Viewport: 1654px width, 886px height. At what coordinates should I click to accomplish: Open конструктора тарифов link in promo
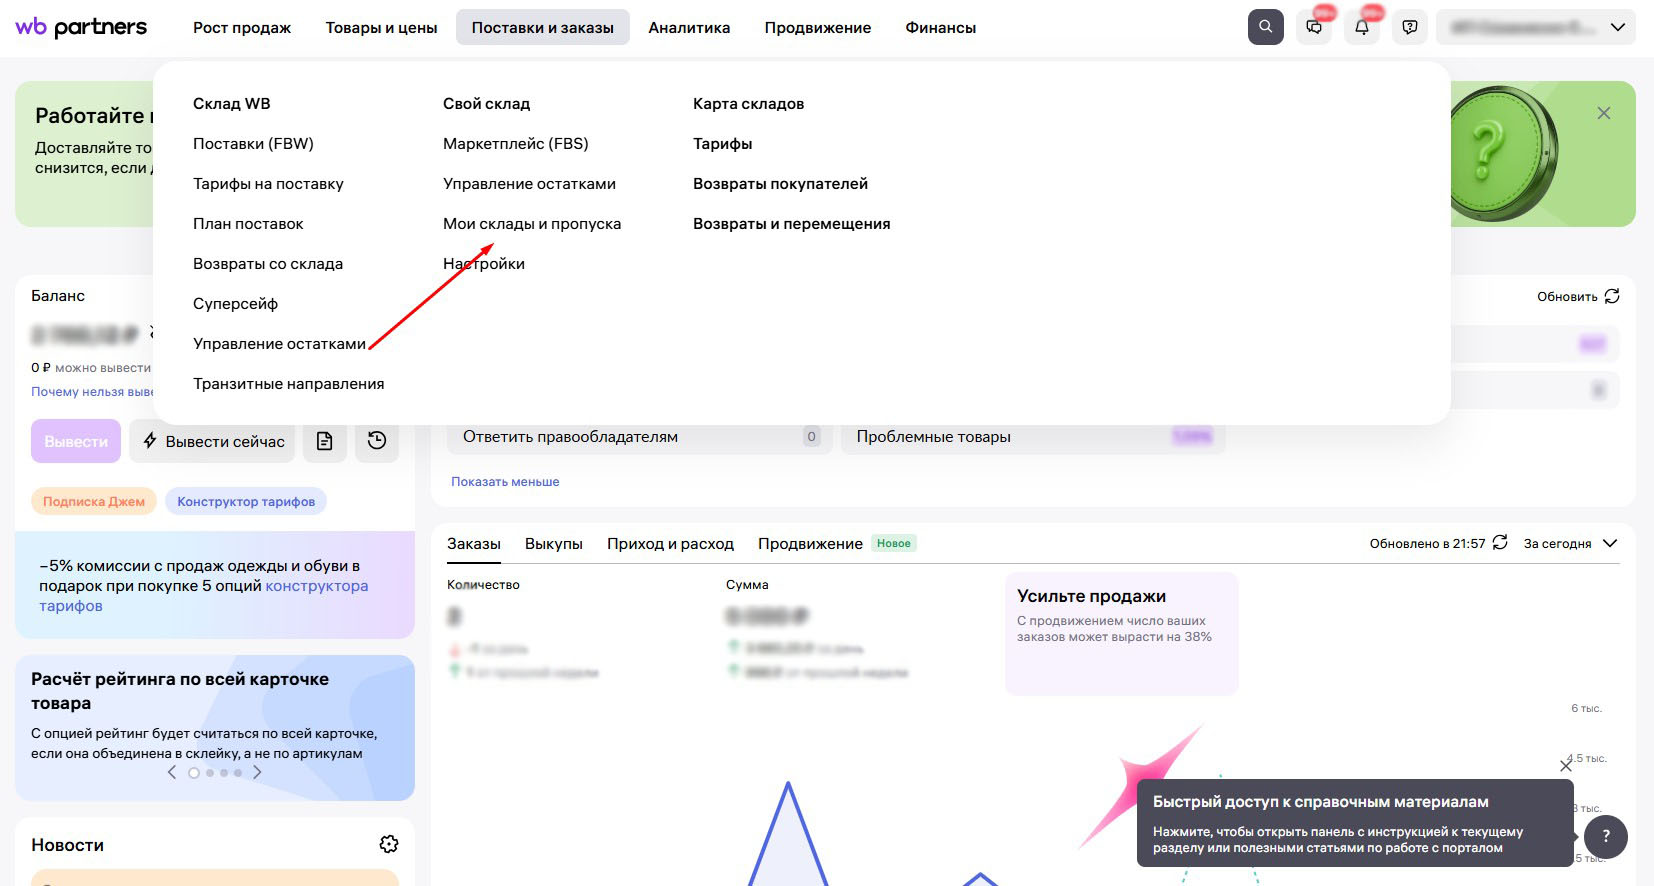pyautogui.click(x=204, y=596)
